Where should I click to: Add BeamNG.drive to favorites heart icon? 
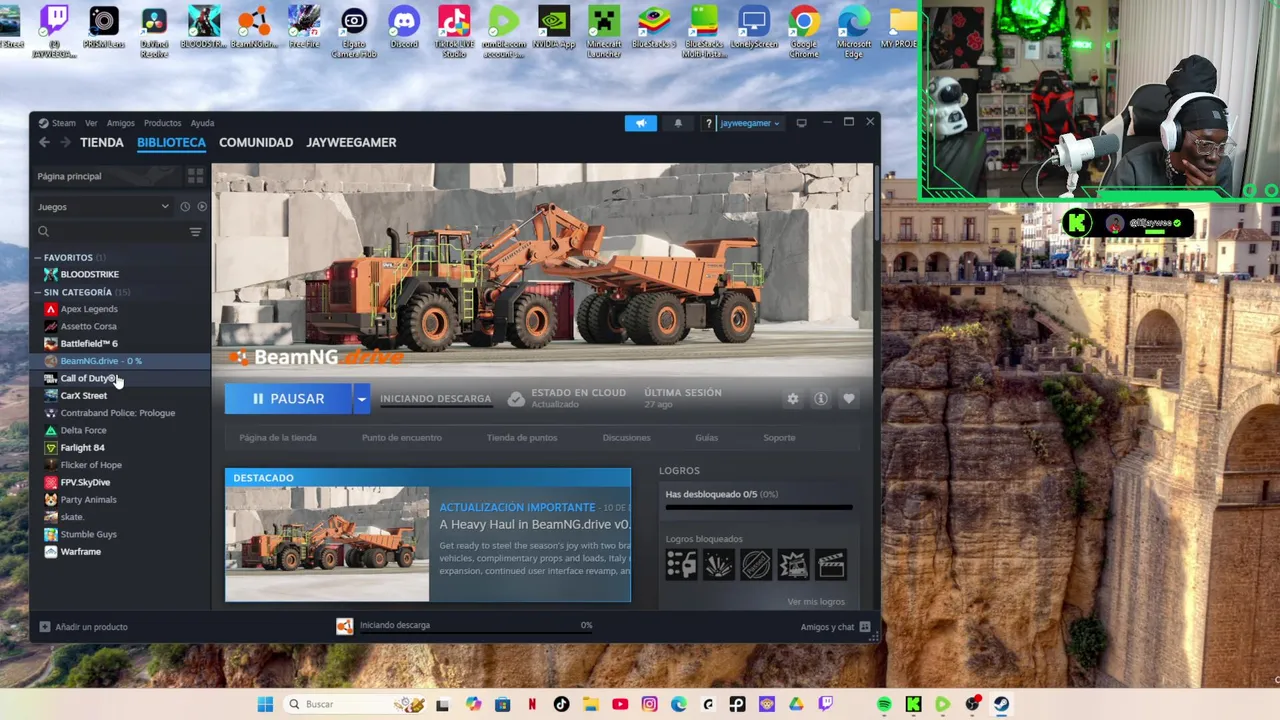click(x=849, y=399)
